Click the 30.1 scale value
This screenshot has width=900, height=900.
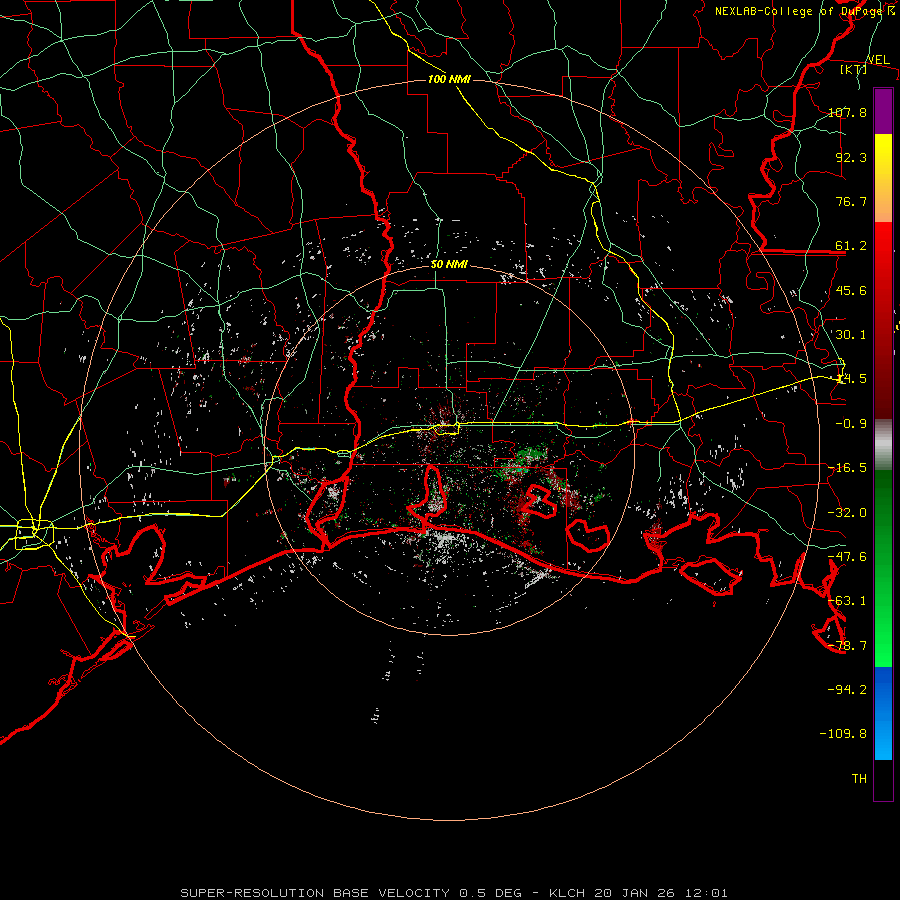tap(851, 335)
